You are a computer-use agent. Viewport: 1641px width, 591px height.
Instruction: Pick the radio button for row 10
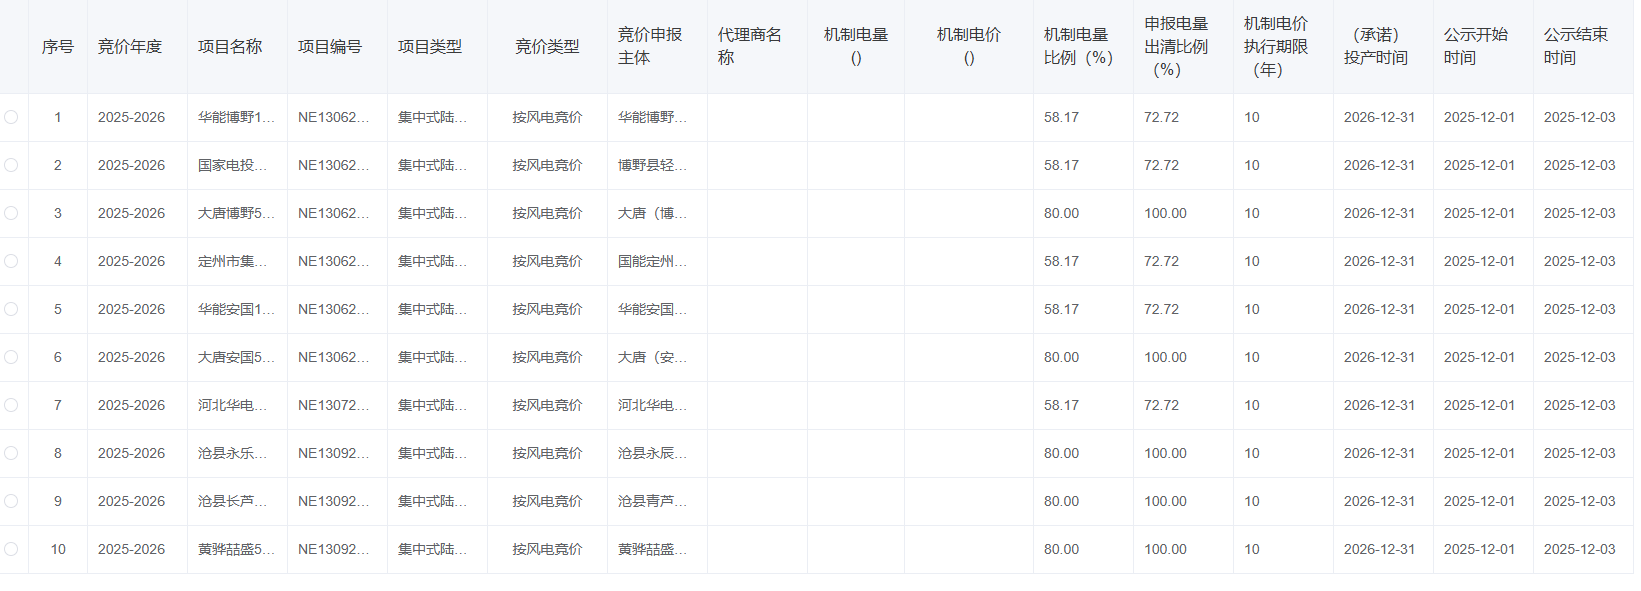(11, 549)
